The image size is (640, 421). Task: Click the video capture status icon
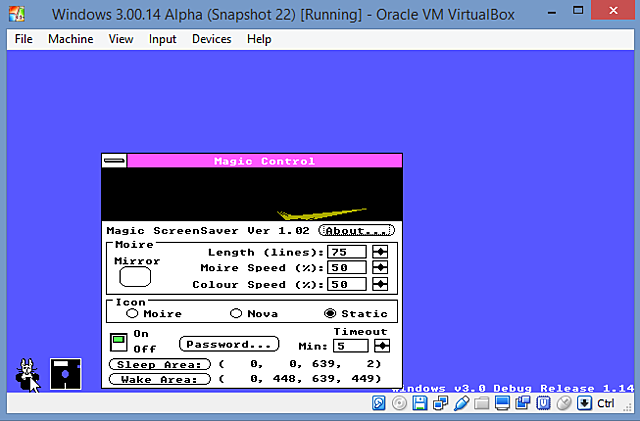pos(522,403)
